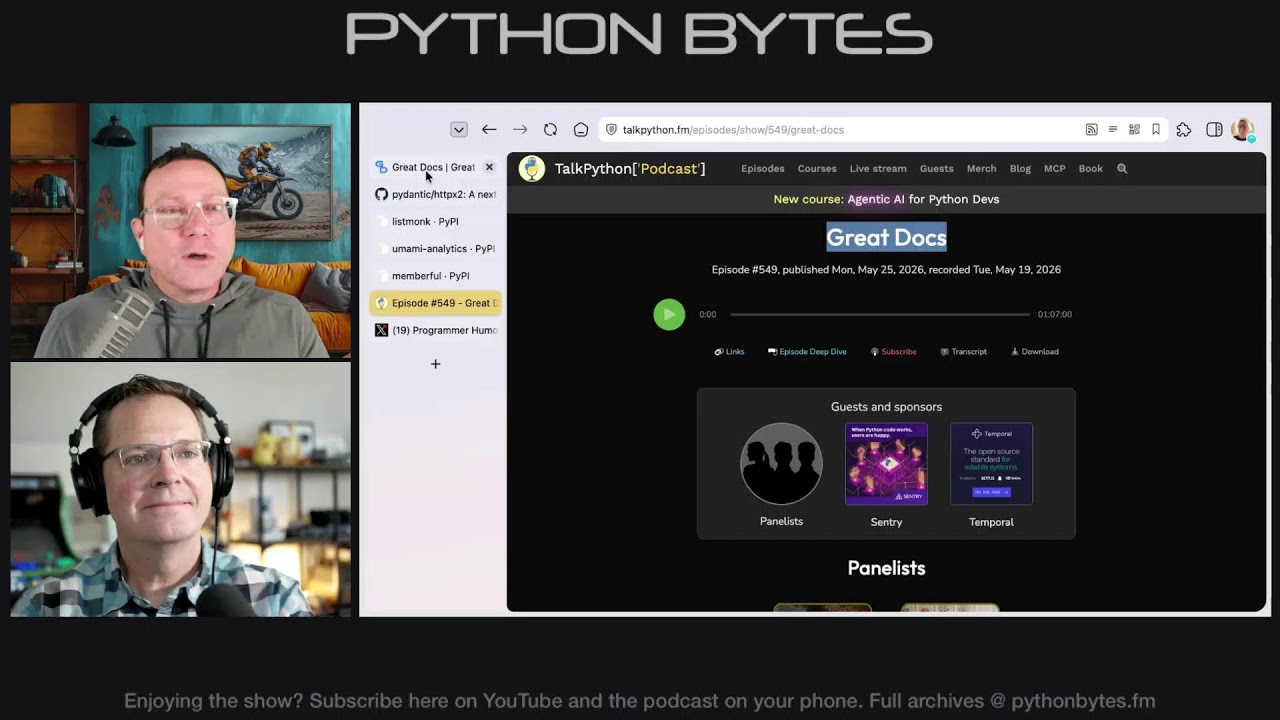The image size is (1280, 720).
Task: Open the Guests page
Action: tap(936, 169)
